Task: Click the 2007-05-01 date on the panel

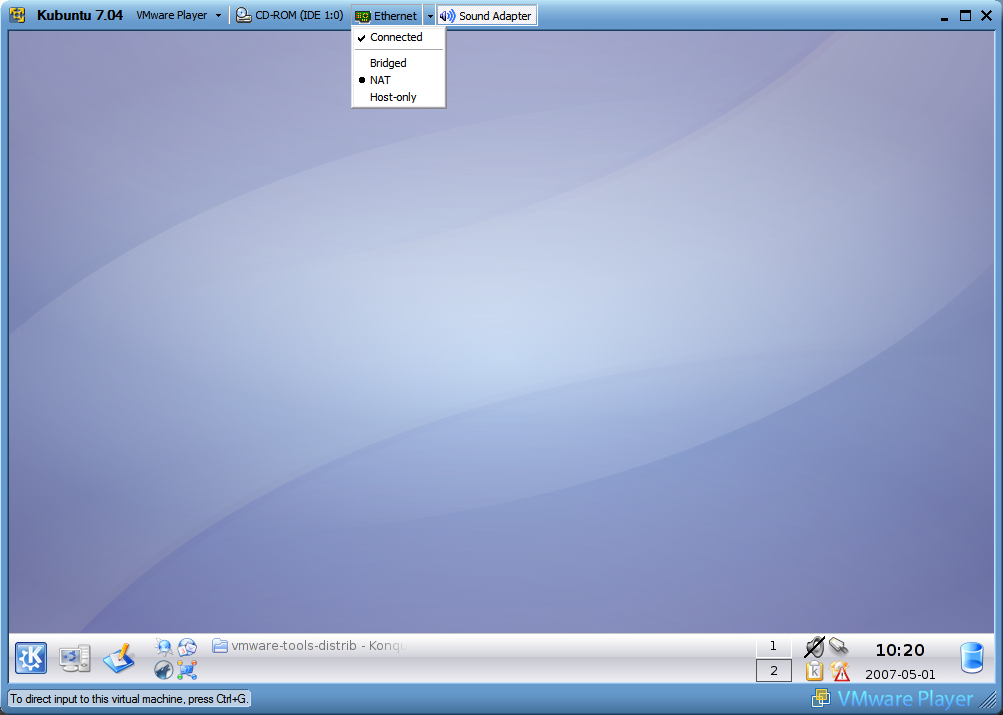Action: tap(900, 675)
